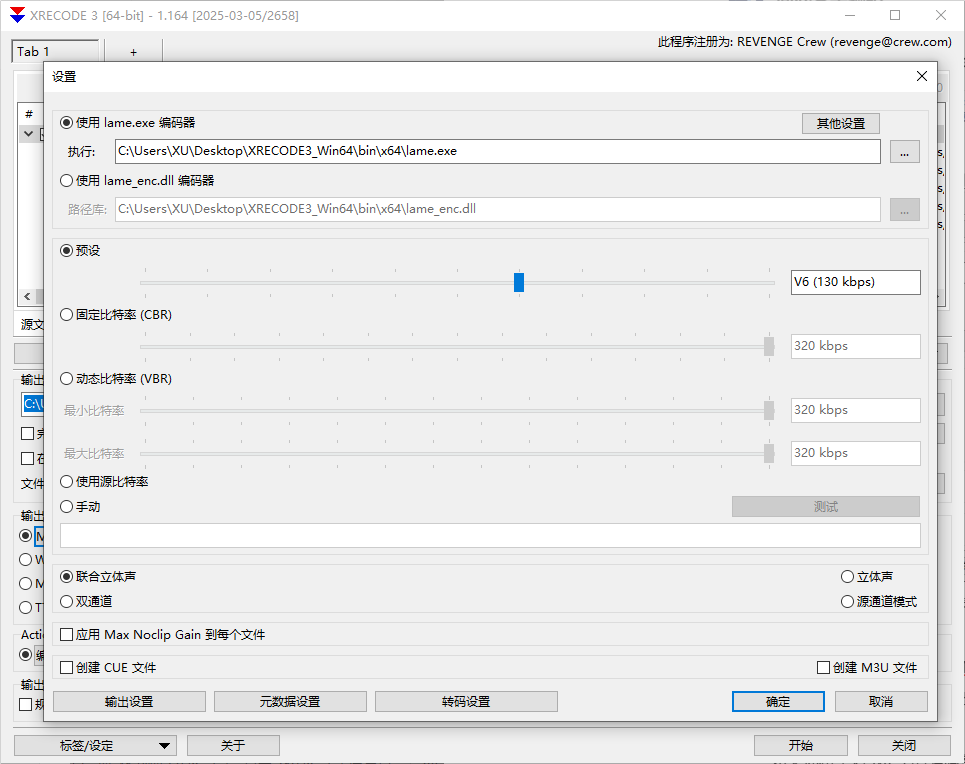Viewport: 965px width, 764px height.
Task: Select 动态比特率 (VBR) mode
Action: click(x=66, y=378)
